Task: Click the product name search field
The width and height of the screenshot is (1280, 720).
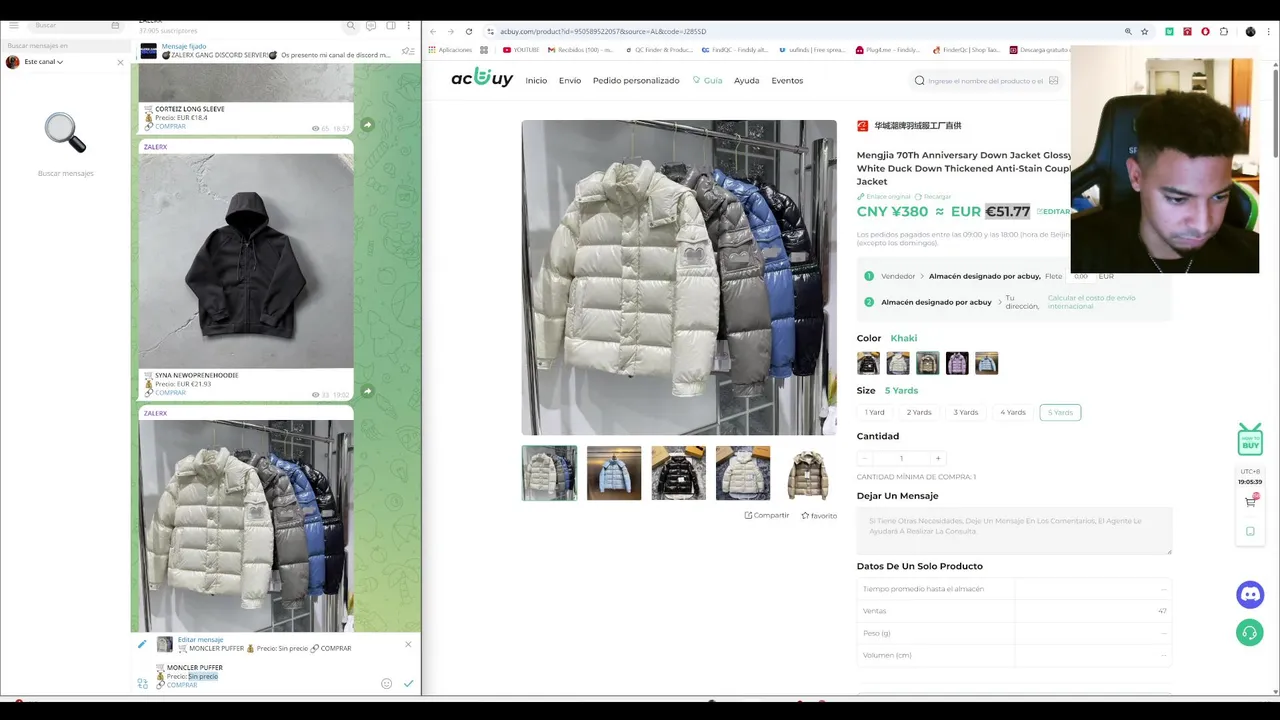Action: 985,81
